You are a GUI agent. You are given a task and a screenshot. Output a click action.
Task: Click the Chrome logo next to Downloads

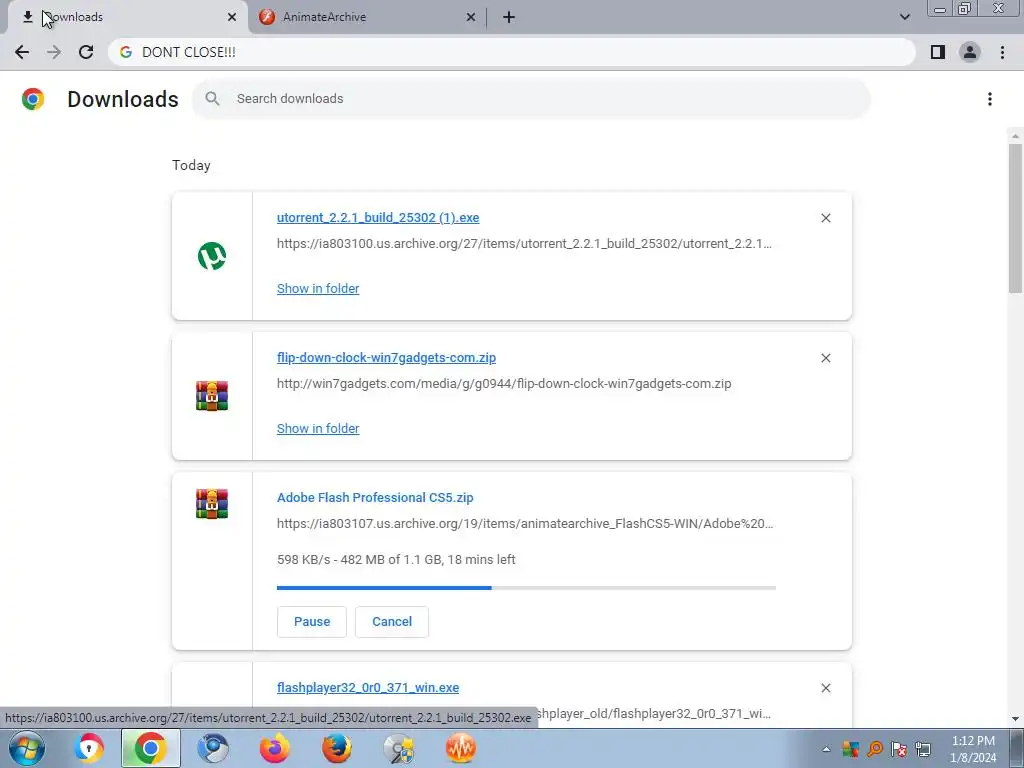[x=33, y=99]
